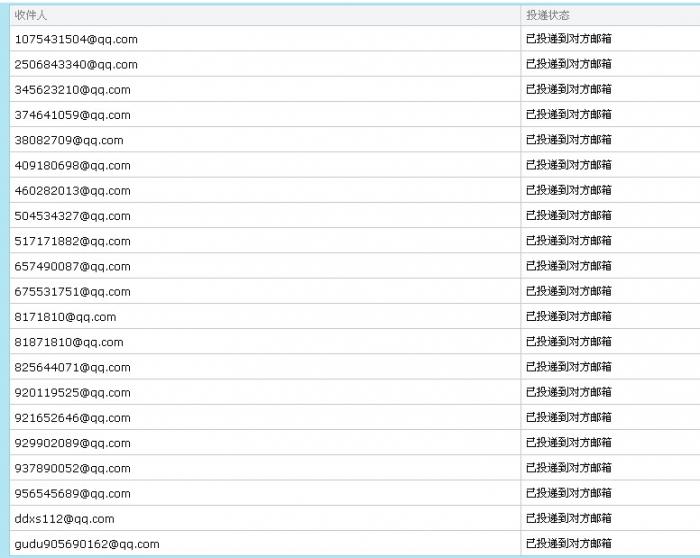Viewport: 700px width, 558px height.
Task: Click delivery status for 38082709@qq.com
Action: click(x=569, y=140)
